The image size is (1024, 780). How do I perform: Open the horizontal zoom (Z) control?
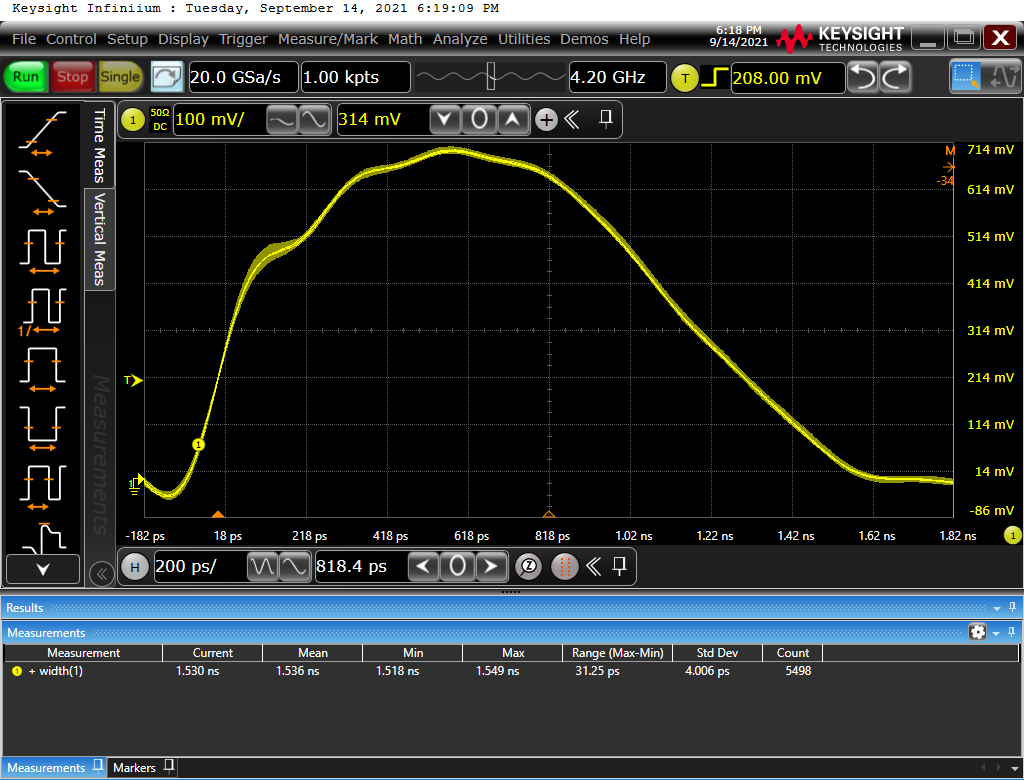tap(529, 567)
